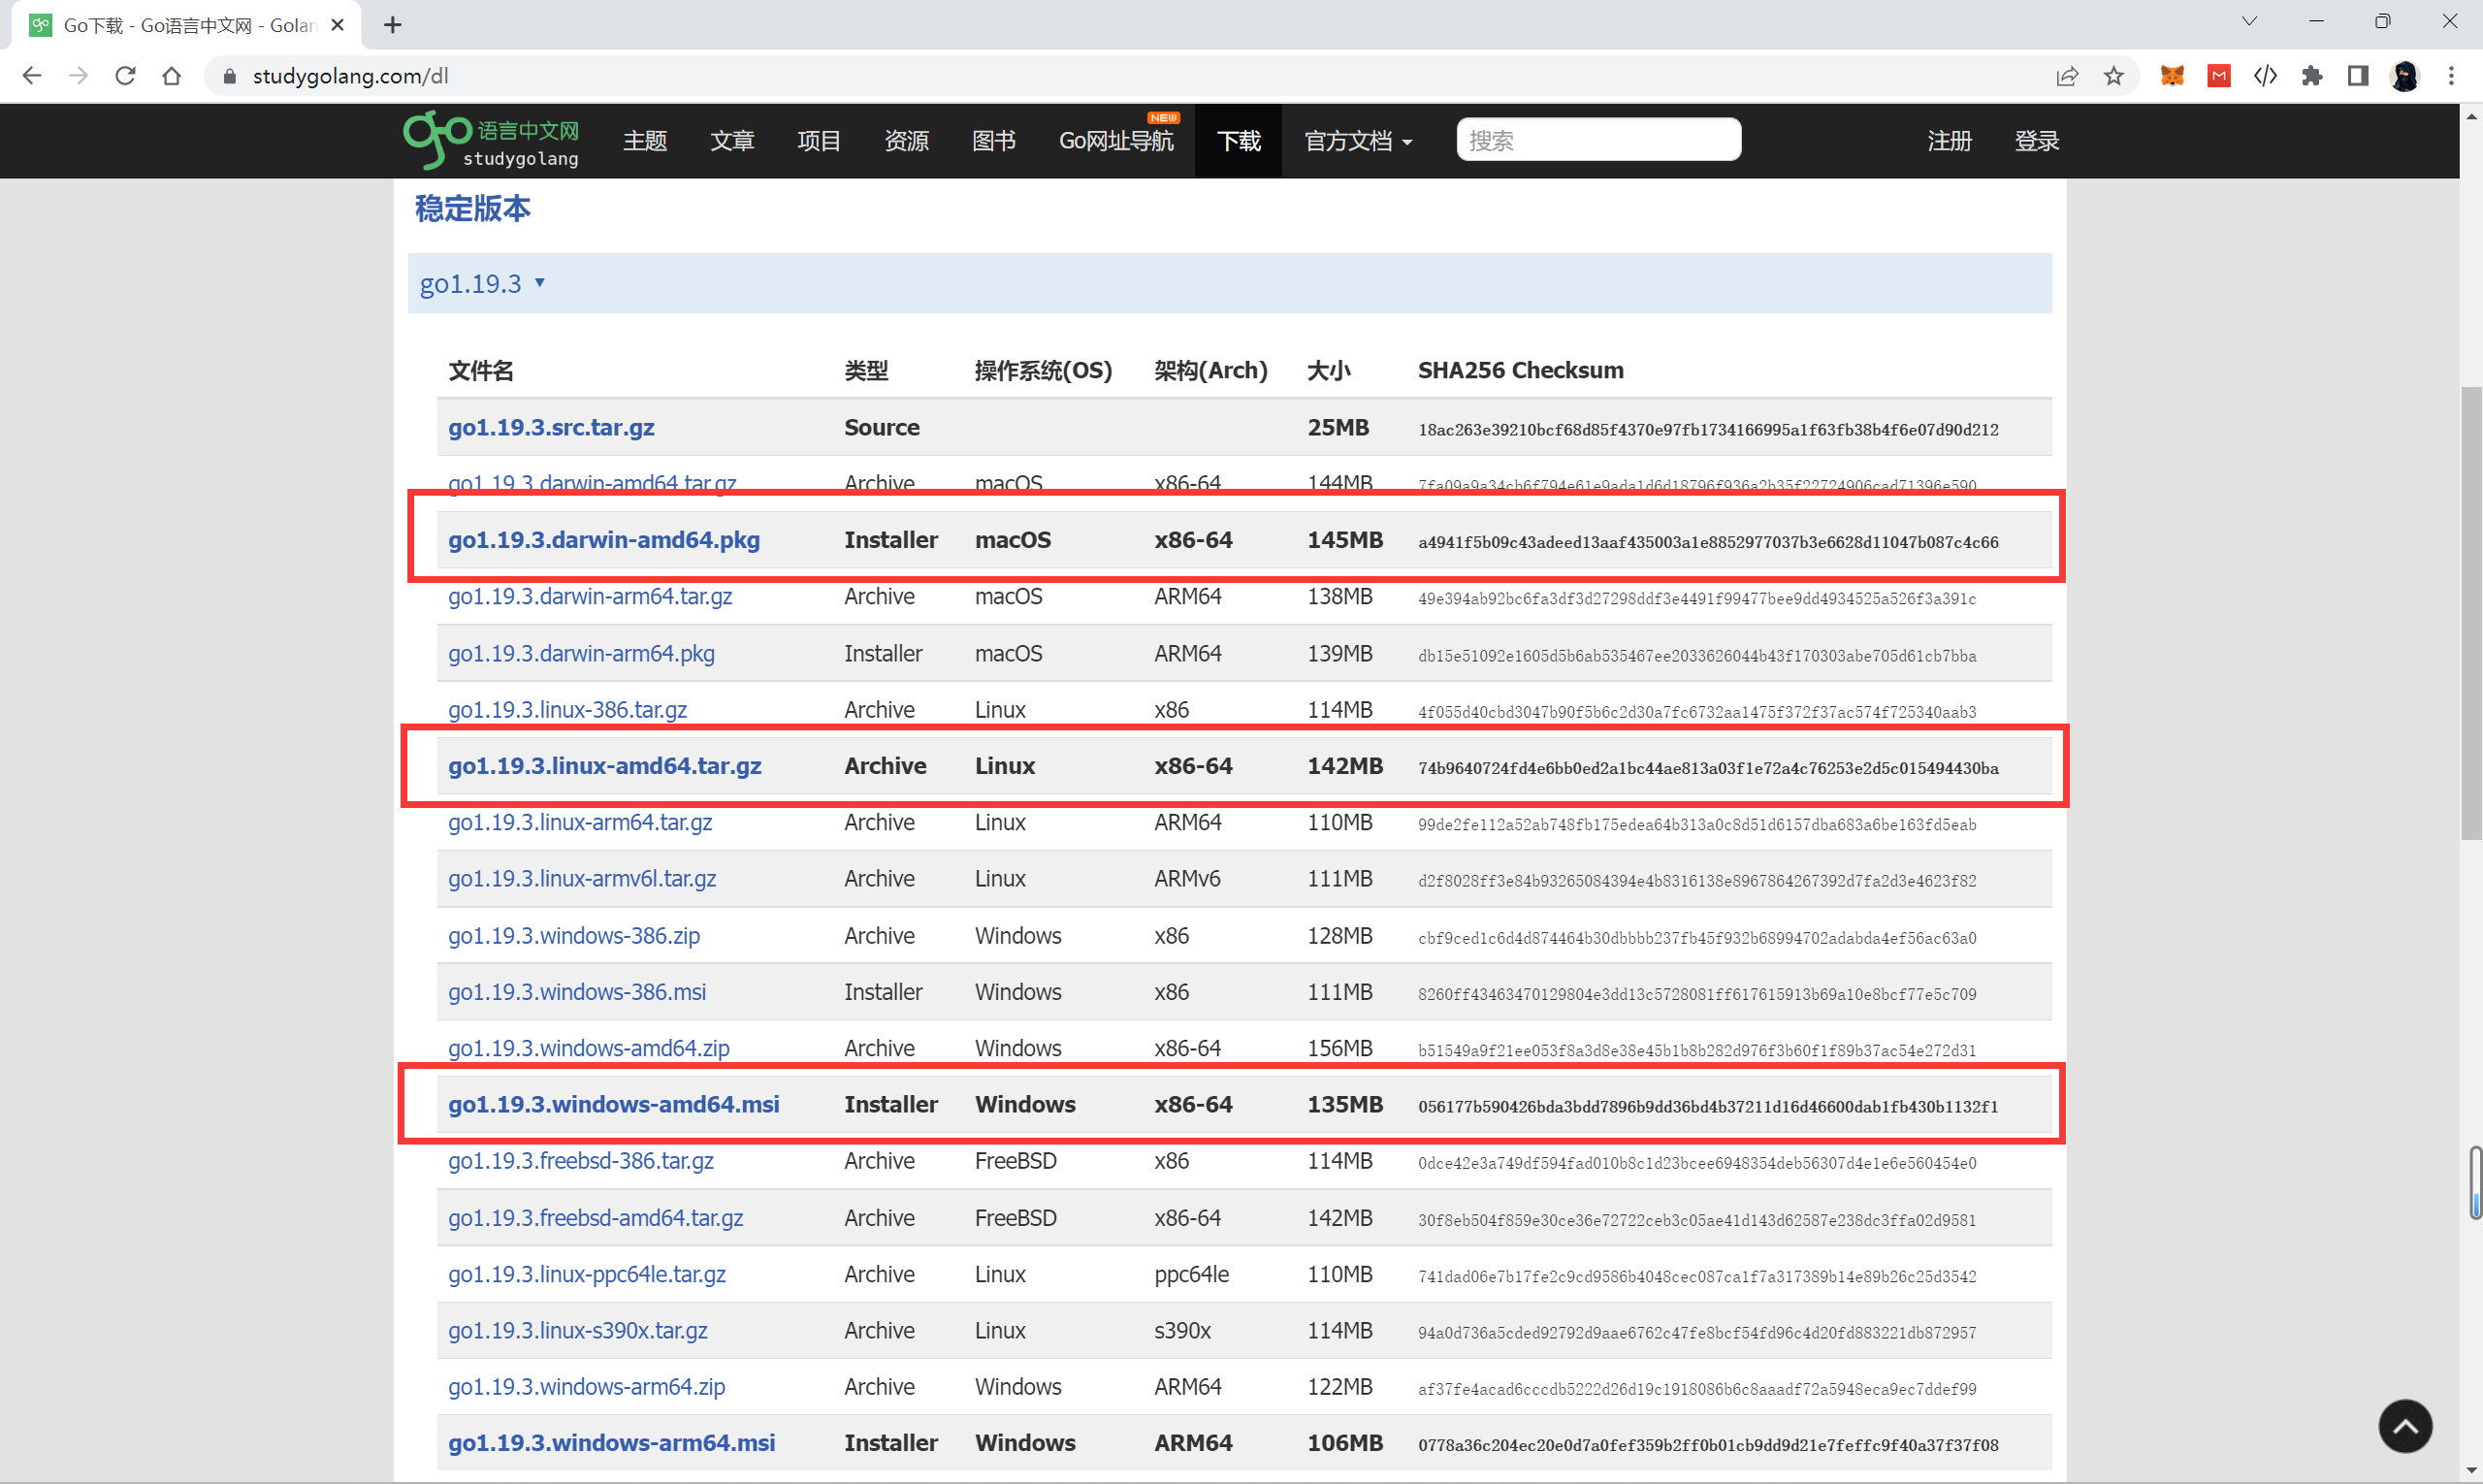Select the 下载 navigation tab
The width and height of the screenshot is (2483, 1484).
[1239, 141]
